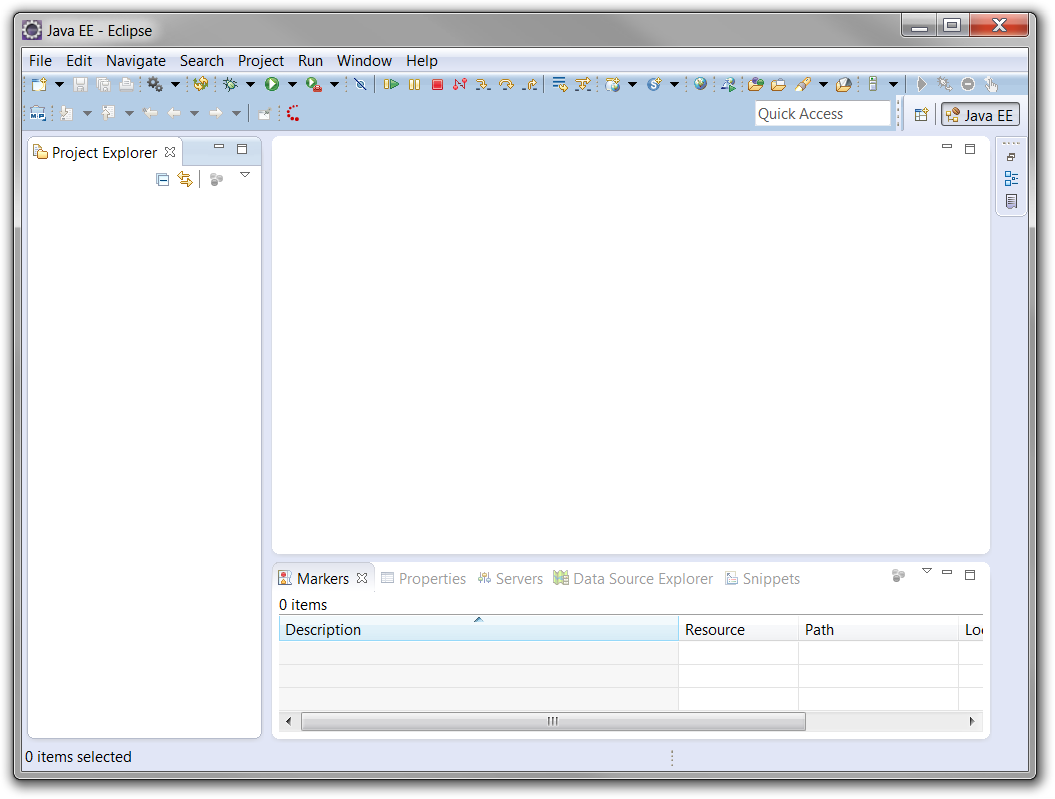Open the Window menu
The width and height of the screenshot is (1055, 799).
(x=364, y=61)
